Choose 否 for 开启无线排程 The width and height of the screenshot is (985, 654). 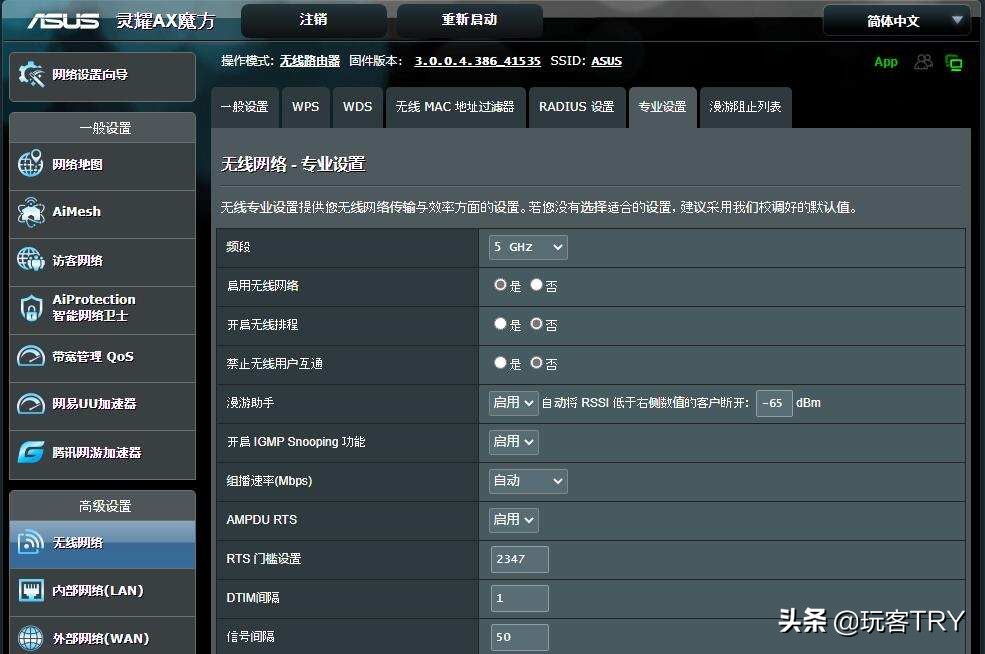point(536,324)
